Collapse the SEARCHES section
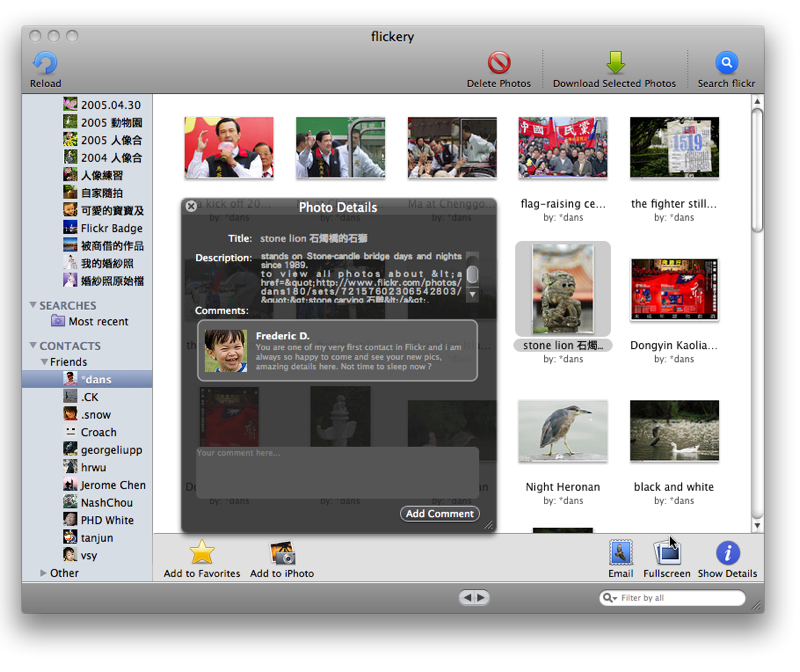The width and height of the screenshot is (800, 672). pyautogui.click(x=33, y=305)
